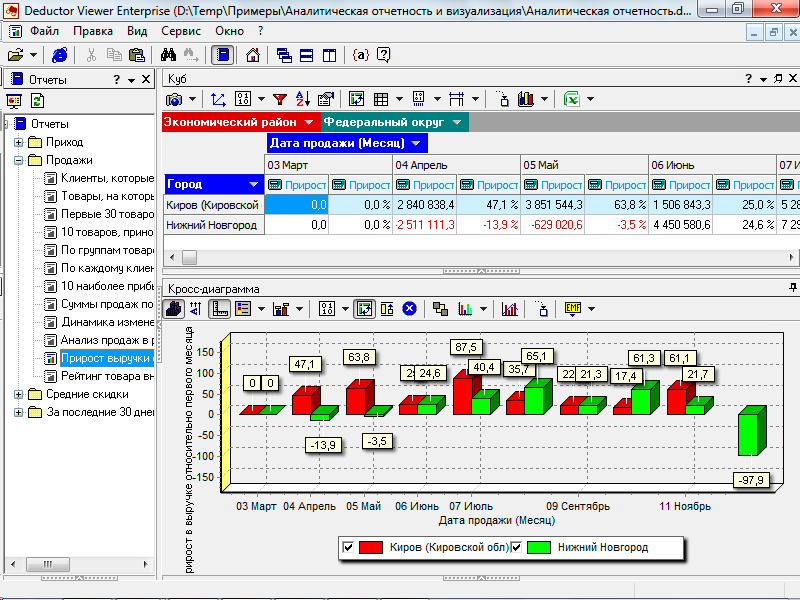Open the Сервис menu

180,31
